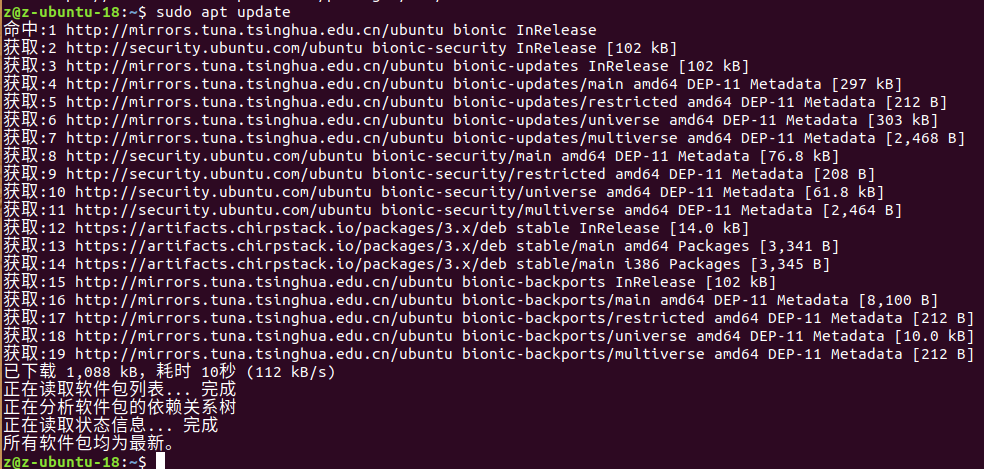Click the terminal cursor block at the prompt
This screenshot has height=469, width=984.
(161, 461)
